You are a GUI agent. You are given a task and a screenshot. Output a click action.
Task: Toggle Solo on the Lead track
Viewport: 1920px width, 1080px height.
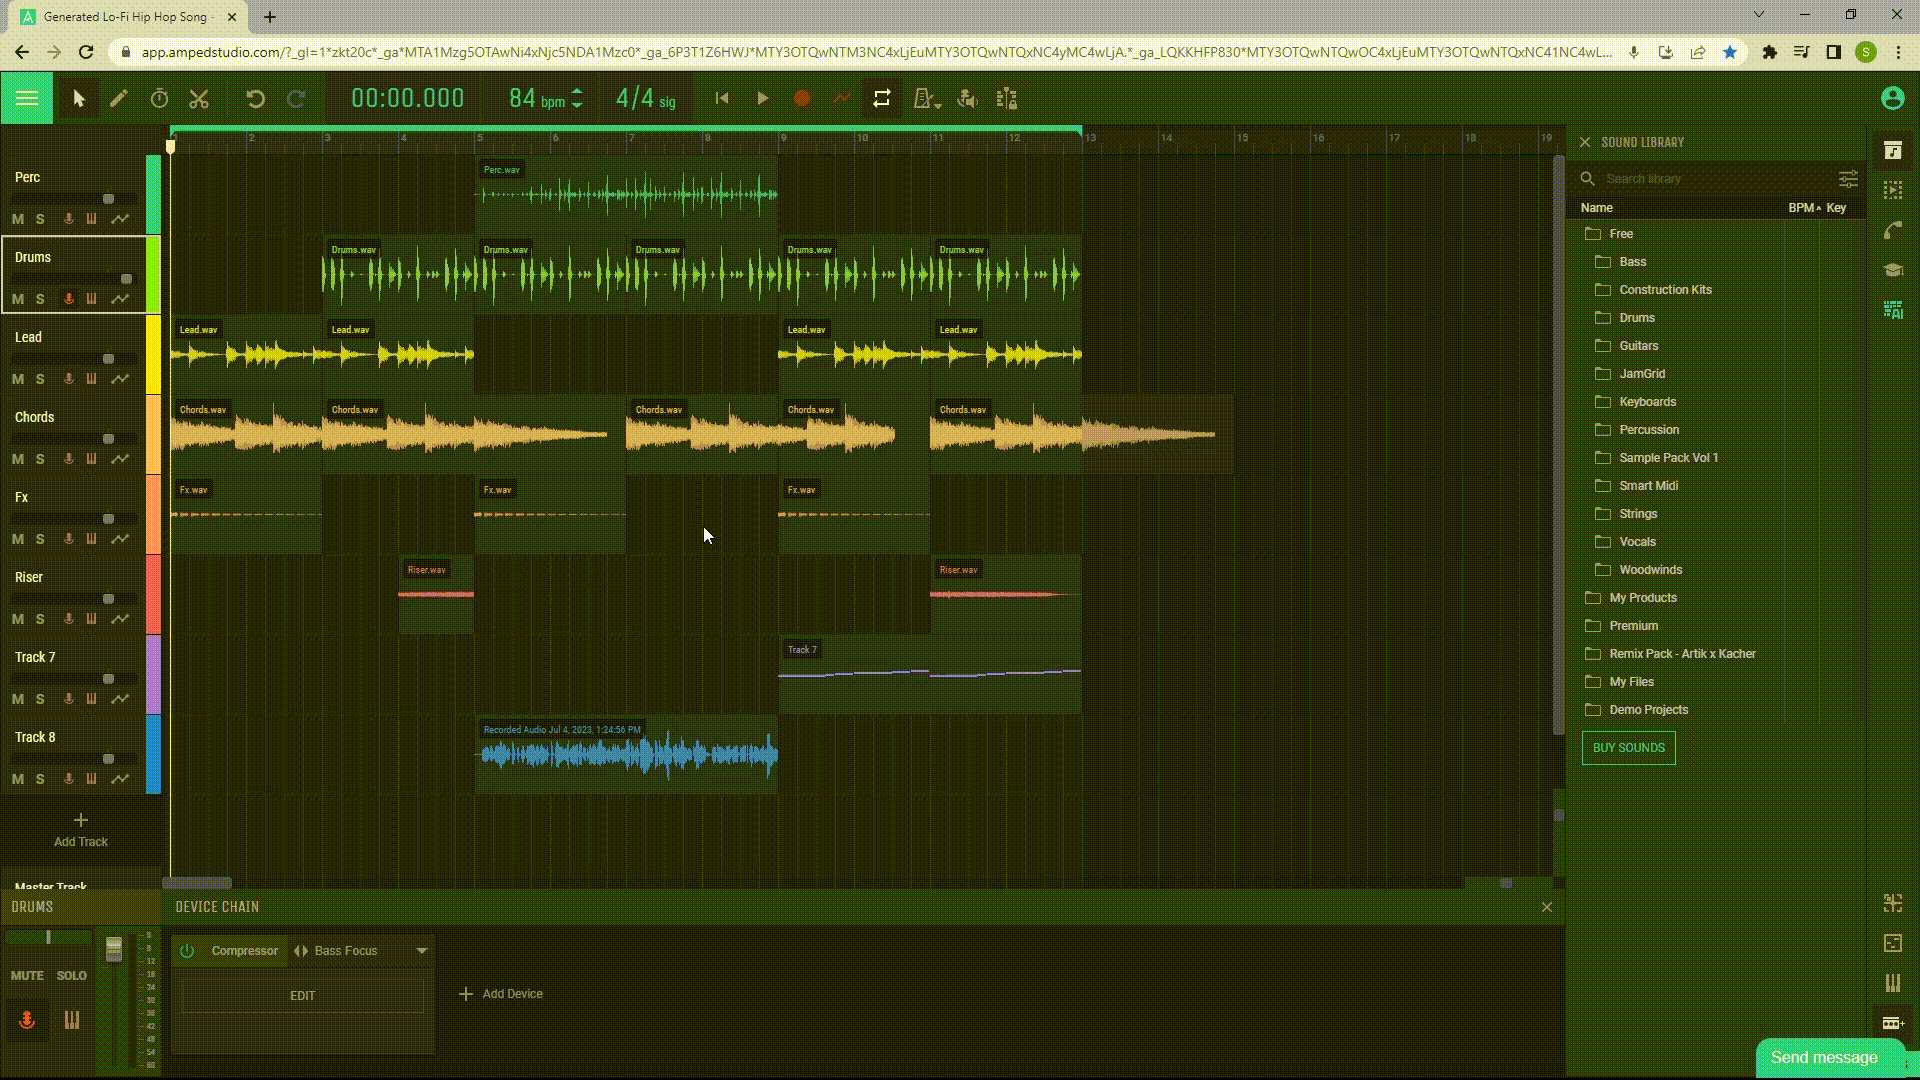click(x=40, y=378)
